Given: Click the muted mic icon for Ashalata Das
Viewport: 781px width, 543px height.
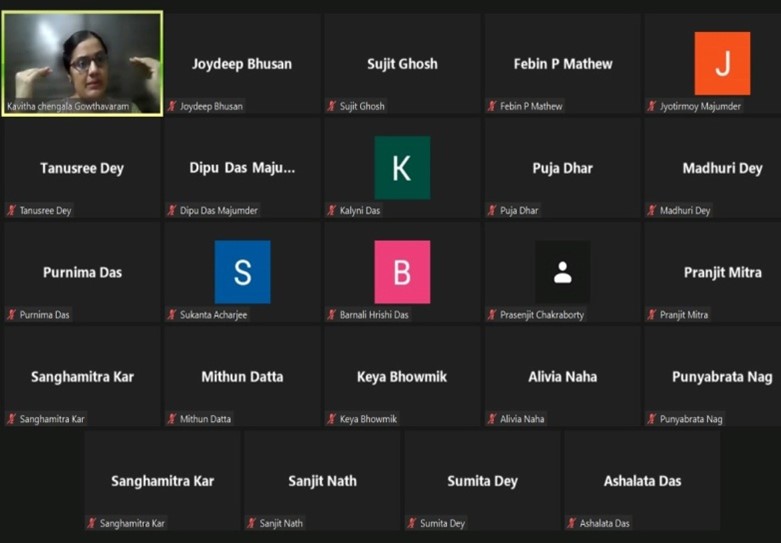Looking at the screenshot, I should [x=572, y=523].
